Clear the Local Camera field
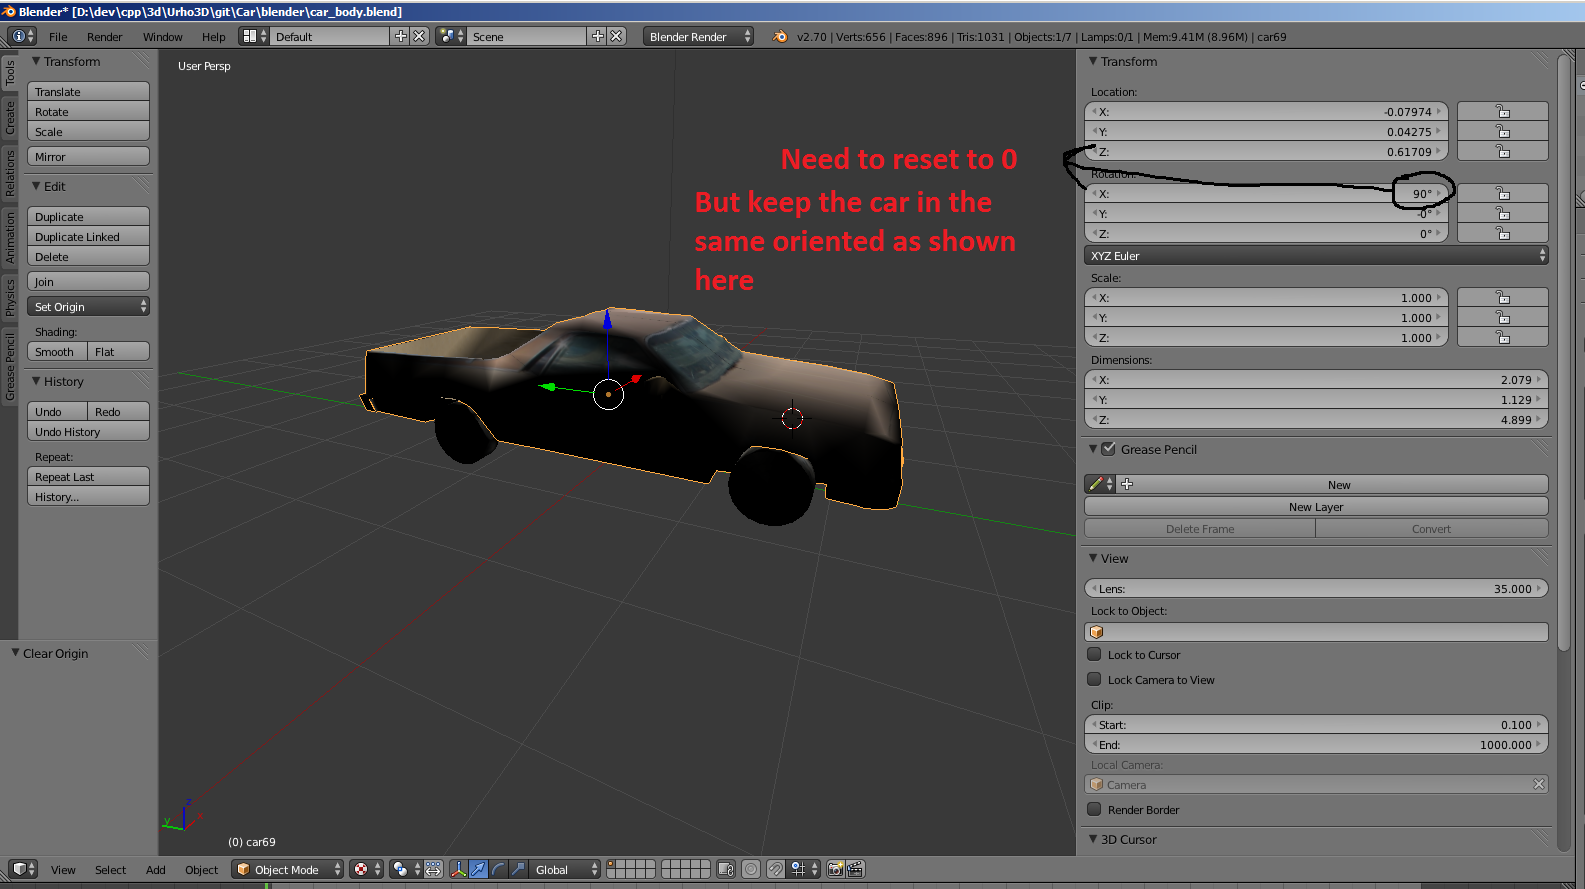This screenshot has width=1585, height=889. [x=1539, y=784]
